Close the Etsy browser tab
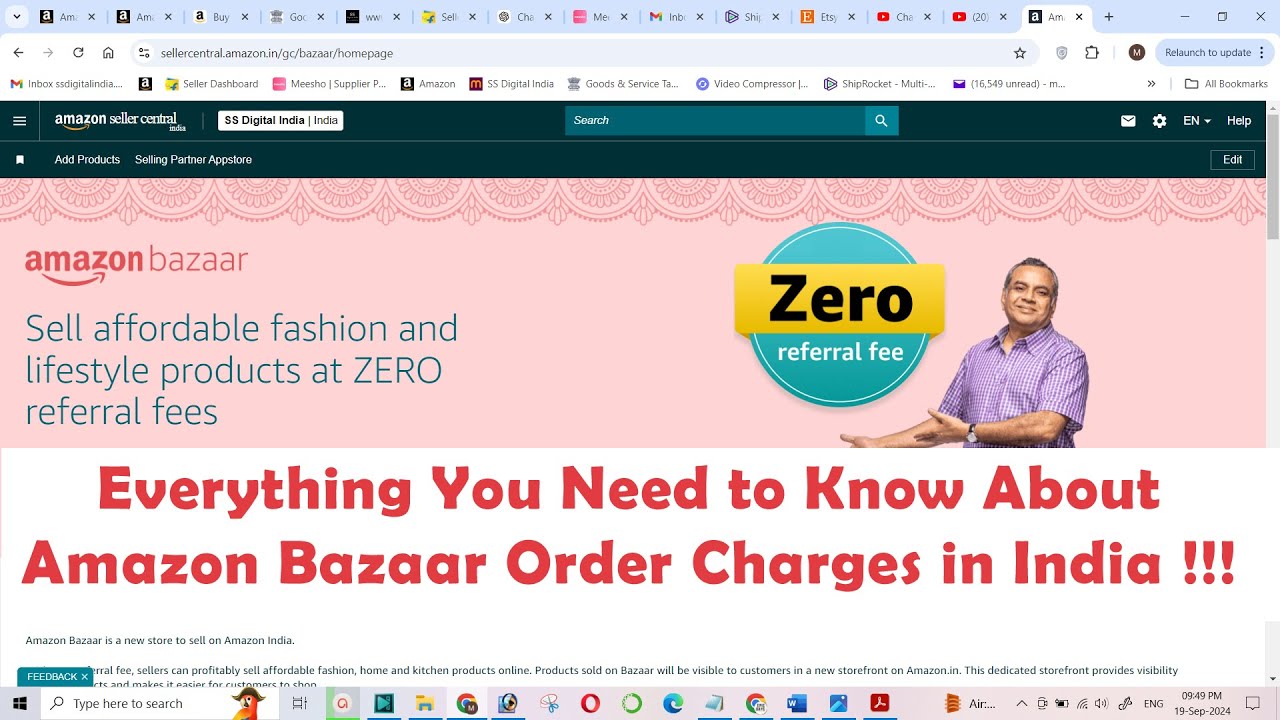Viewport: 1280px width, 720px height. pyautogui.click(x=852, y=17)
